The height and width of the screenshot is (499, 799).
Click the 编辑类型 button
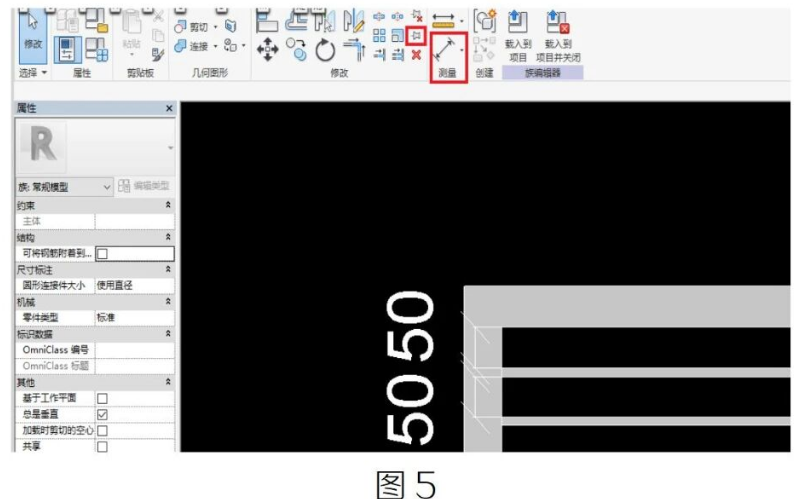tap(144, 186)
